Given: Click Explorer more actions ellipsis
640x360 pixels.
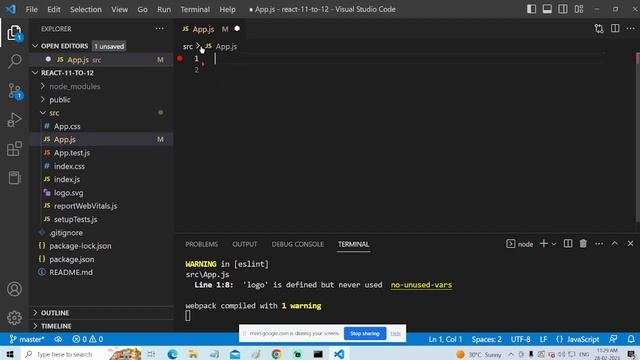Looking at the screenshot, I should [160, 29].
